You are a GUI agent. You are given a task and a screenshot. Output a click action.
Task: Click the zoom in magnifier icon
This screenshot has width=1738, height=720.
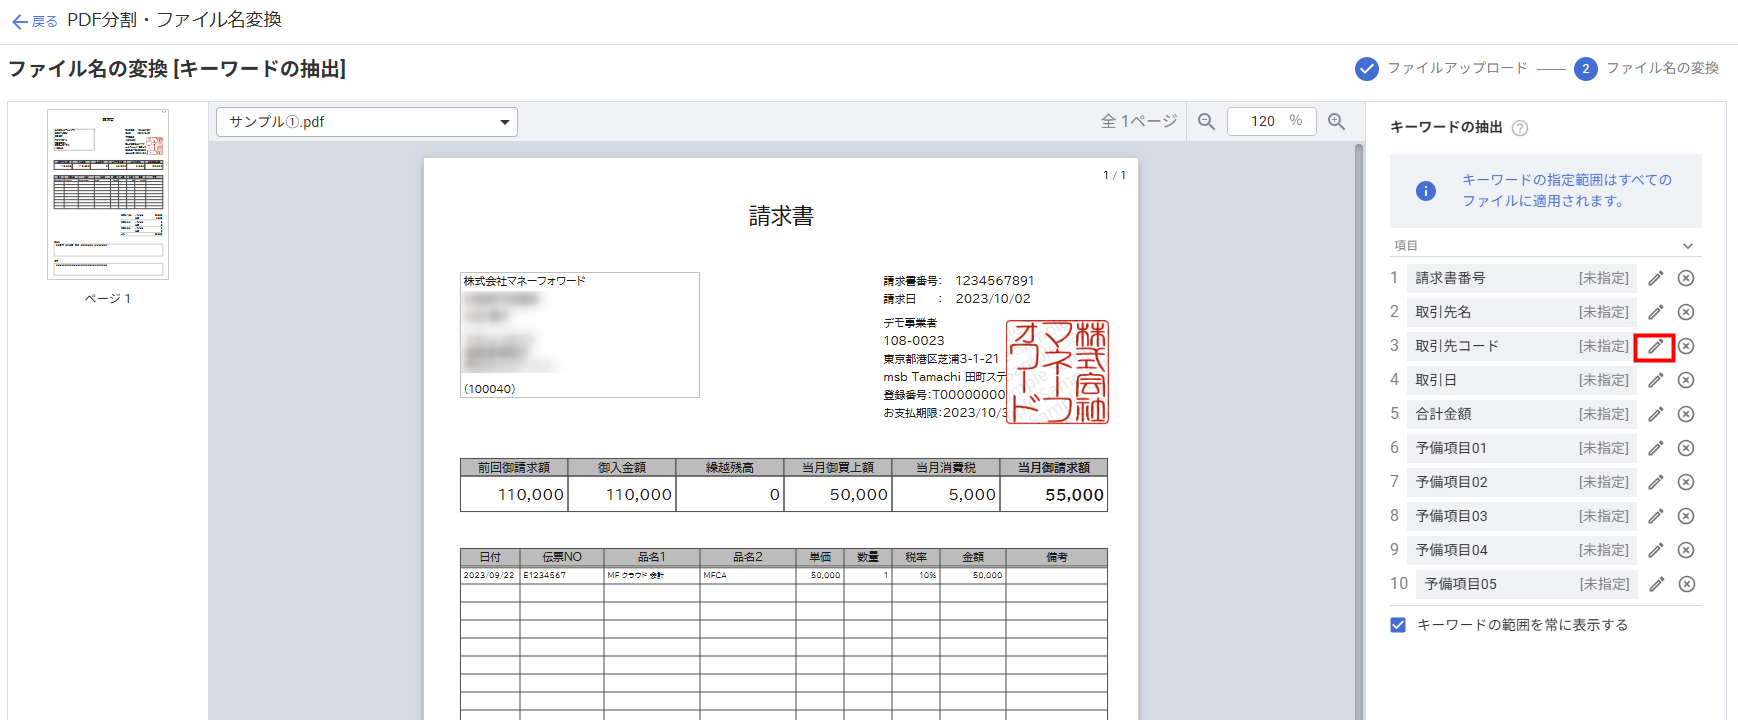1336,121
